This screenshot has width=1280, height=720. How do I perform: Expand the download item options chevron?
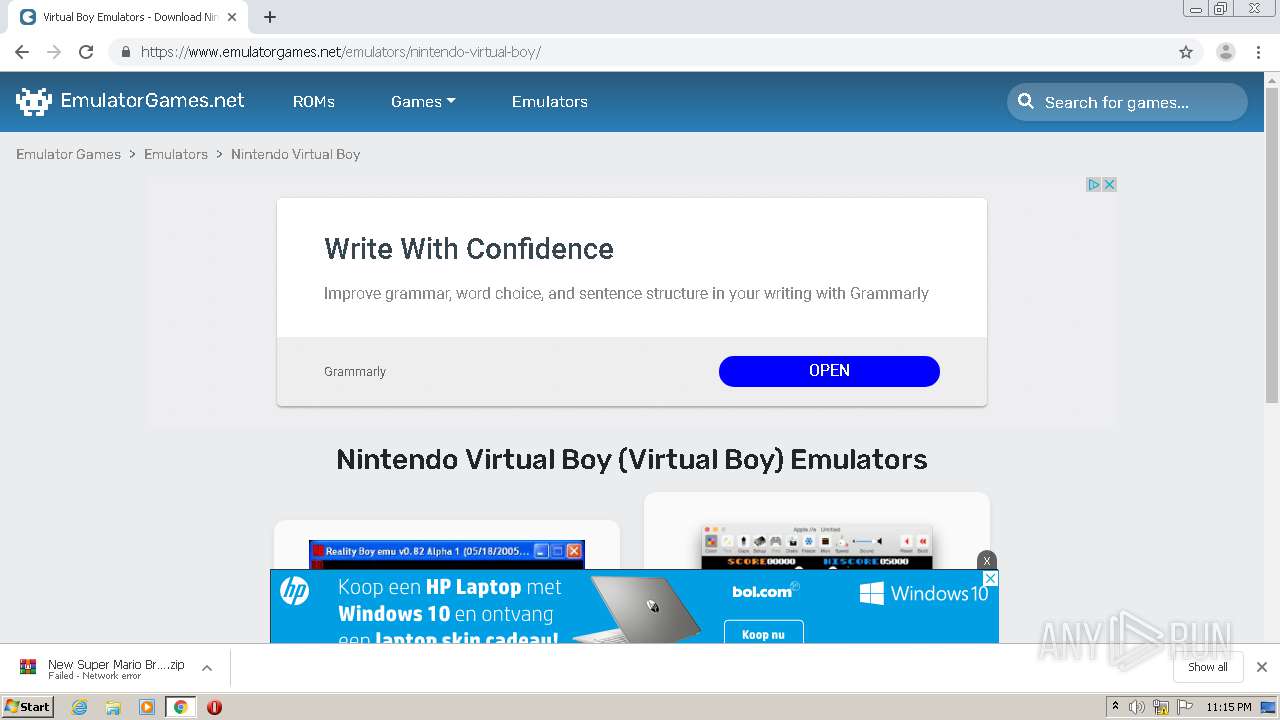click(x=207, y=668)
